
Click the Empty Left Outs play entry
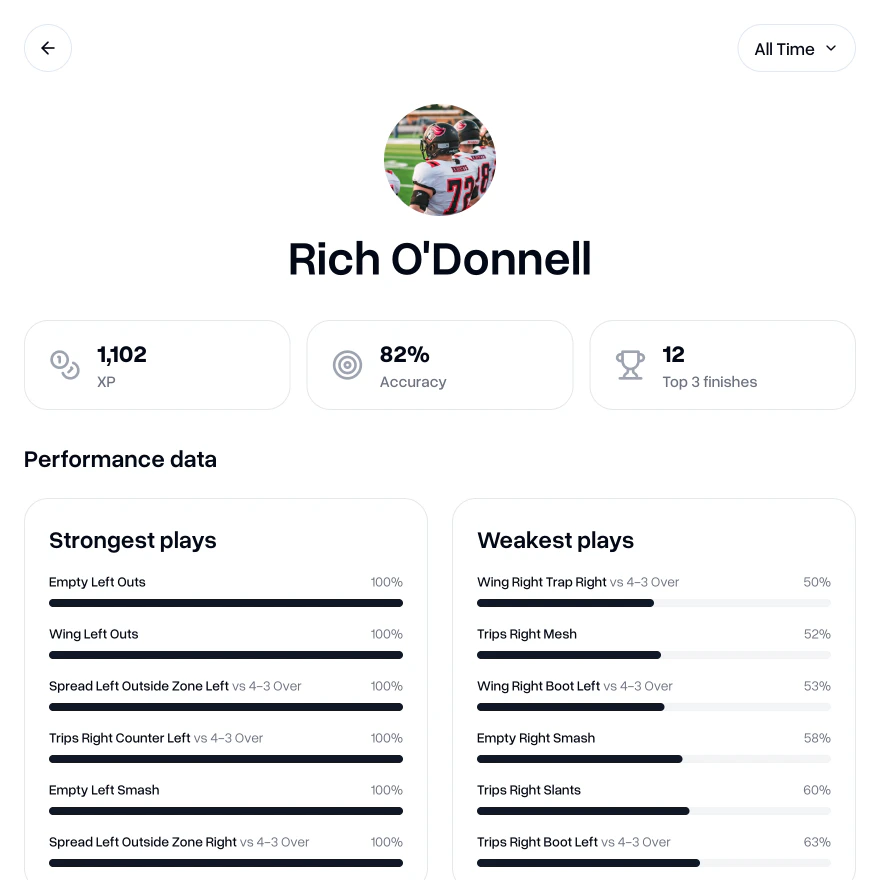[97, 582]
